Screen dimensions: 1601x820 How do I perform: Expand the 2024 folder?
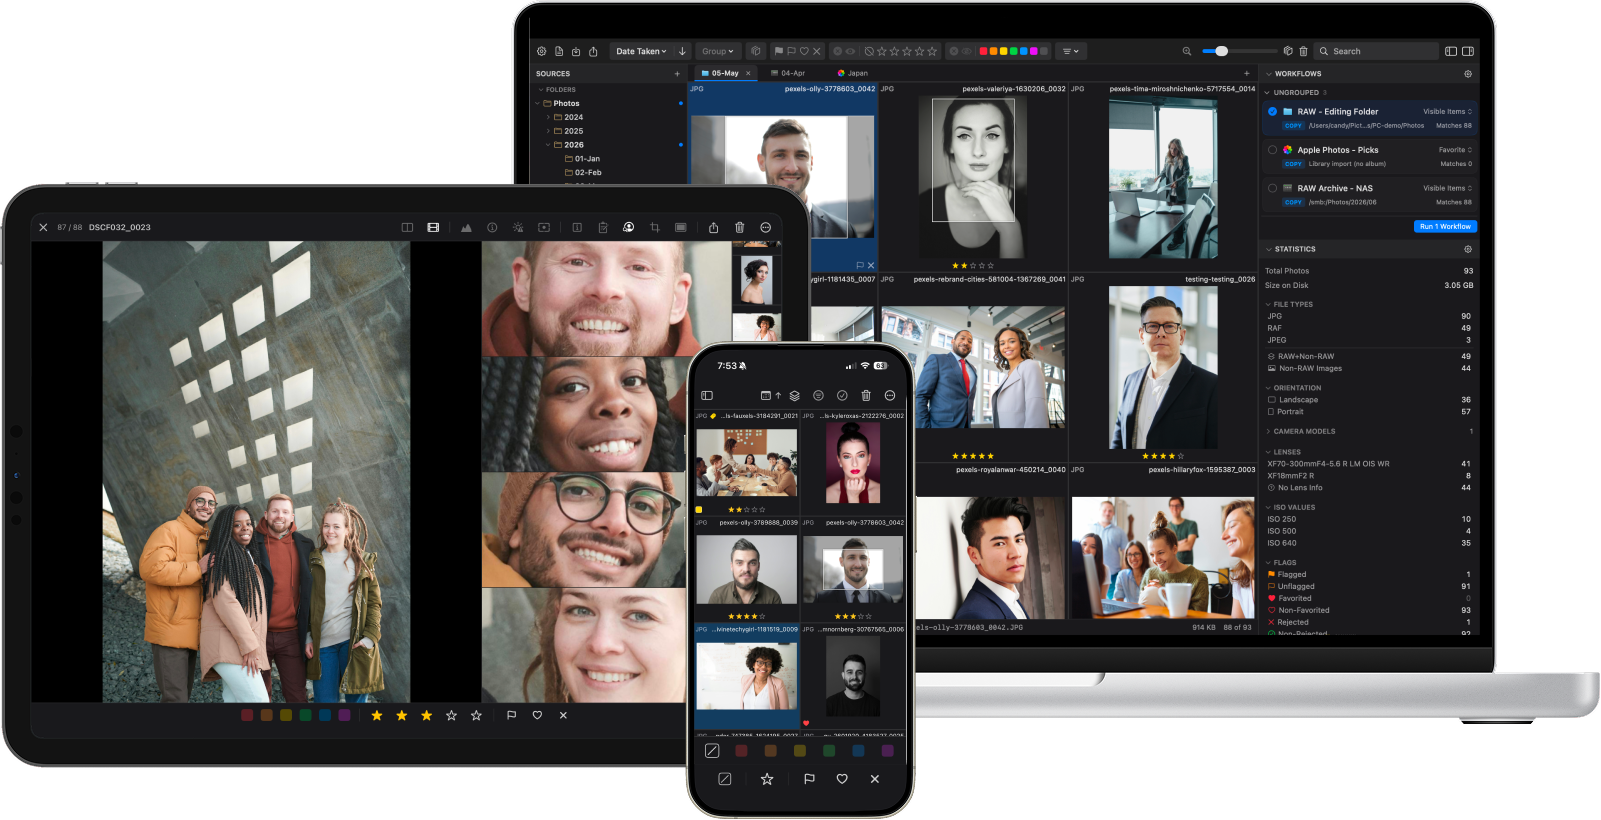click(548, 117)
